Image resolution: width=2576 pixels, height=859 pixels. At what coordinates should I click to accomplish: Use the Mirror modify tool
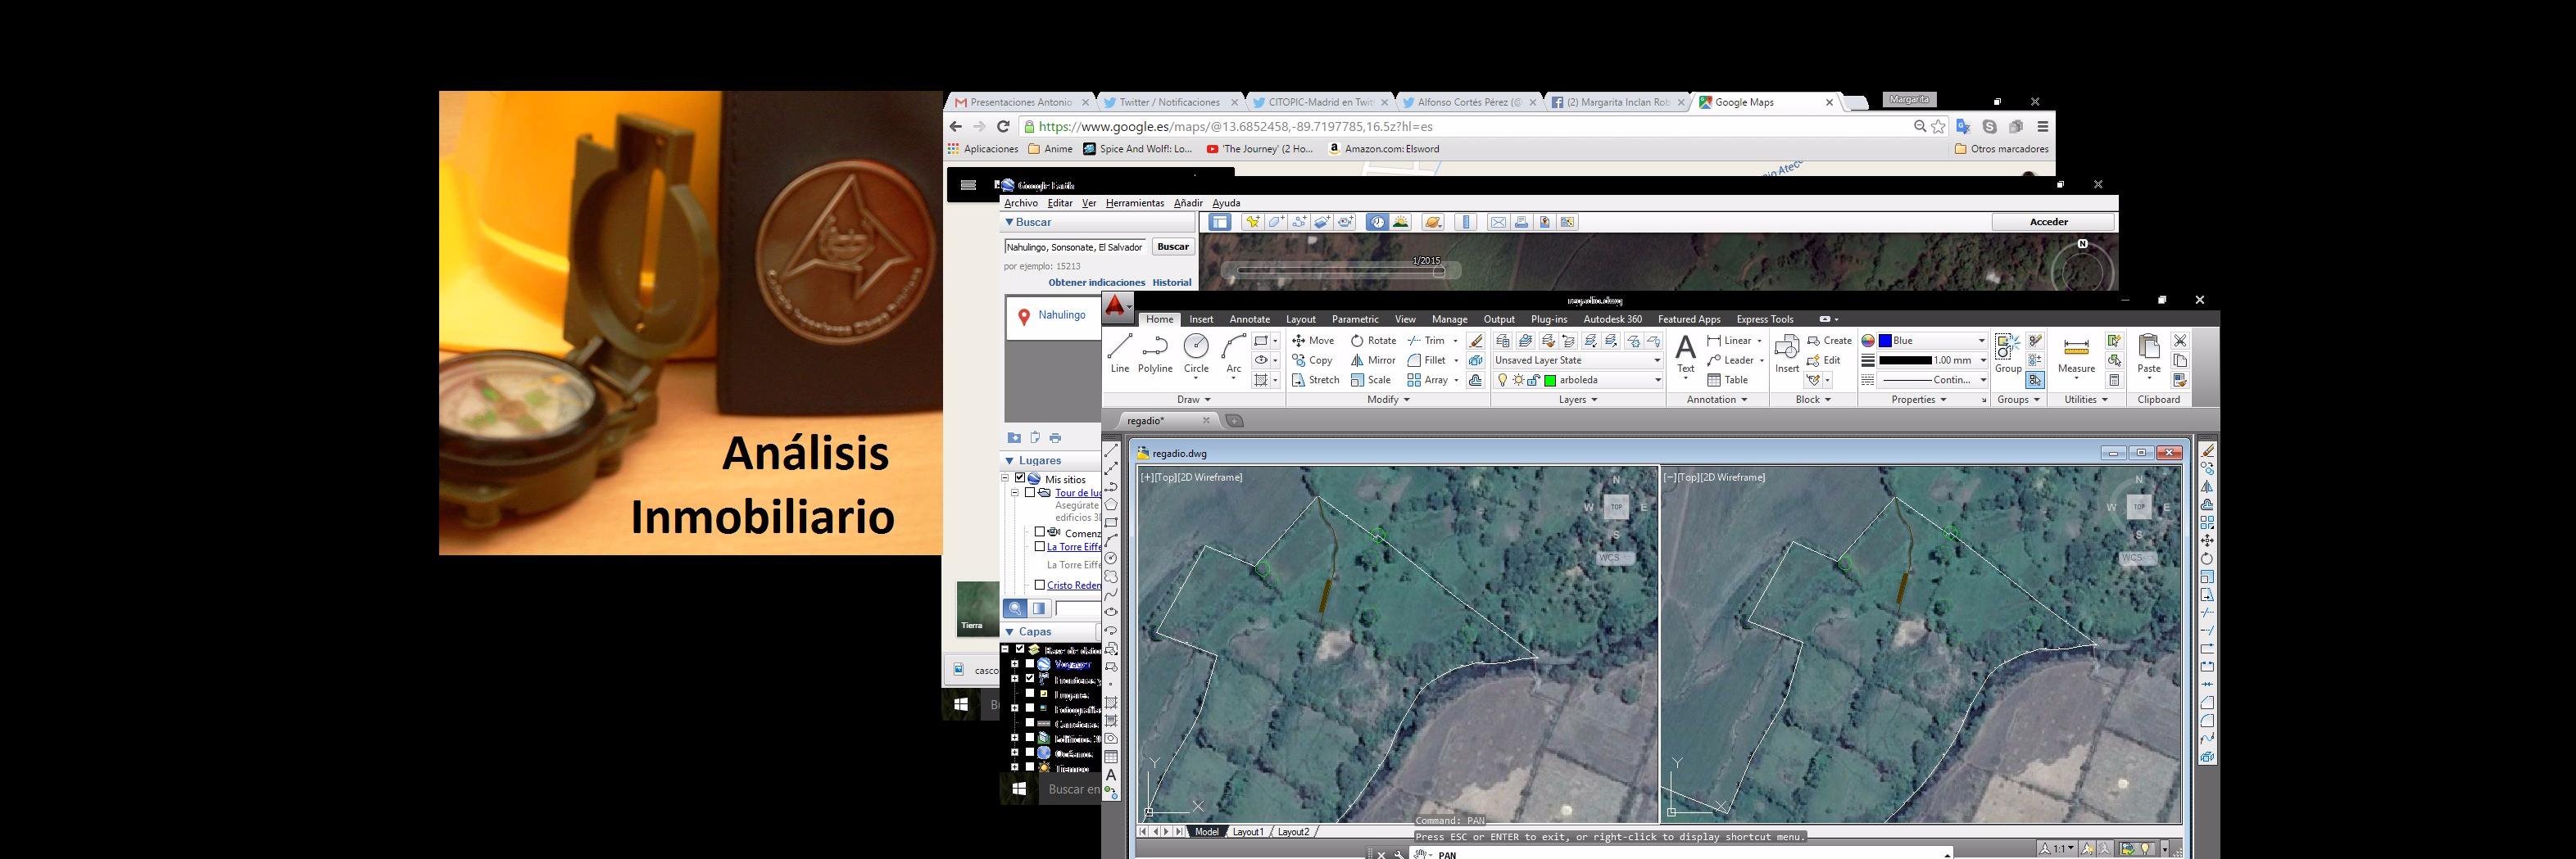(x=1373, y=360)
